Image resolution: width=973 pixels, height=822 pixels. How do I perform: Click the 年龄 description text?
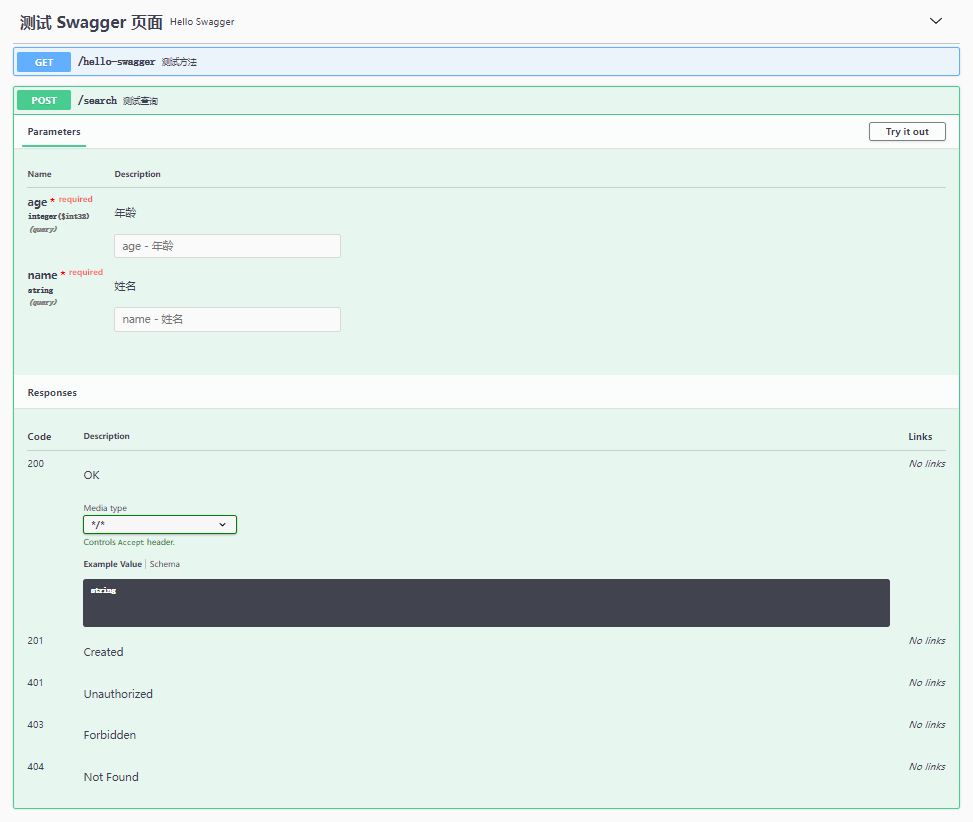coord(125,213)
